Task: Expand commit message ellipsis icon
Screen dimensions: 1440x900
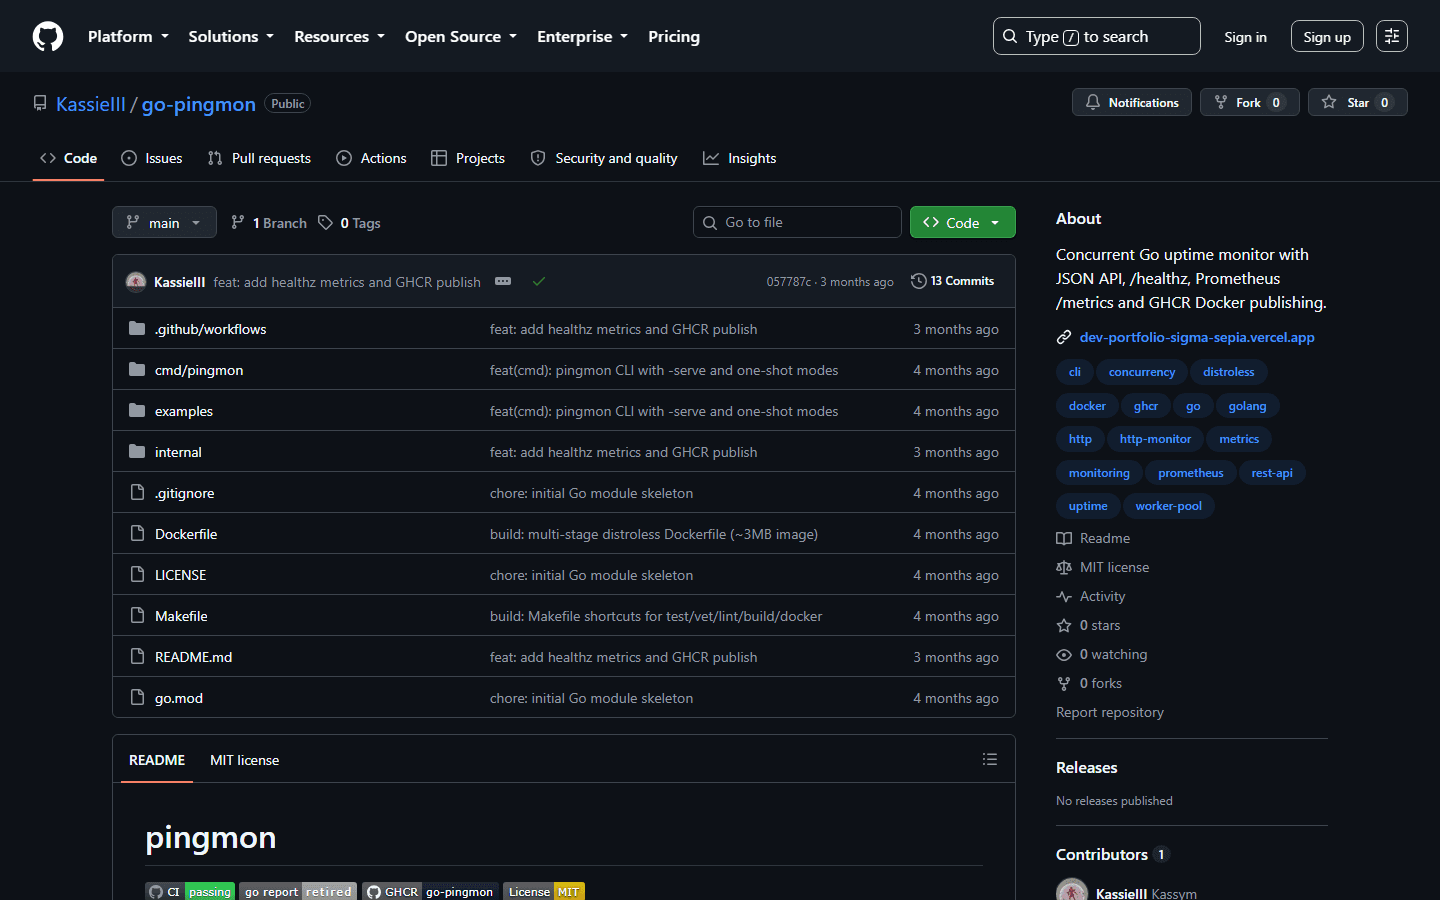Action: 503,281
